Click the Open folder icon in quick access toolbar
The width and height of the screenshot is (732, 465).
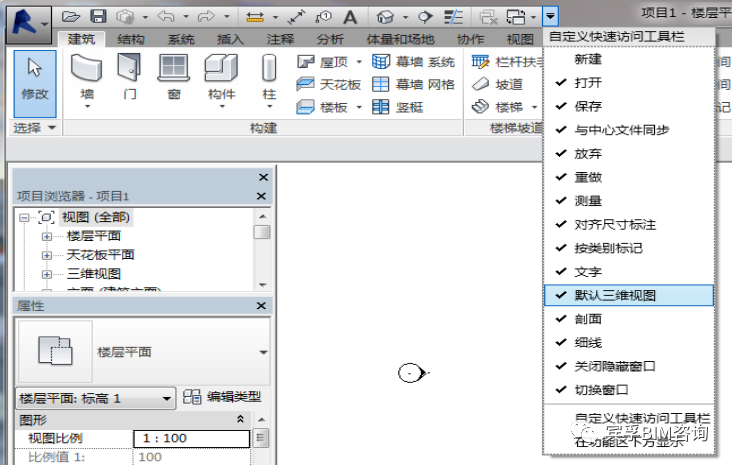(70, 17)
